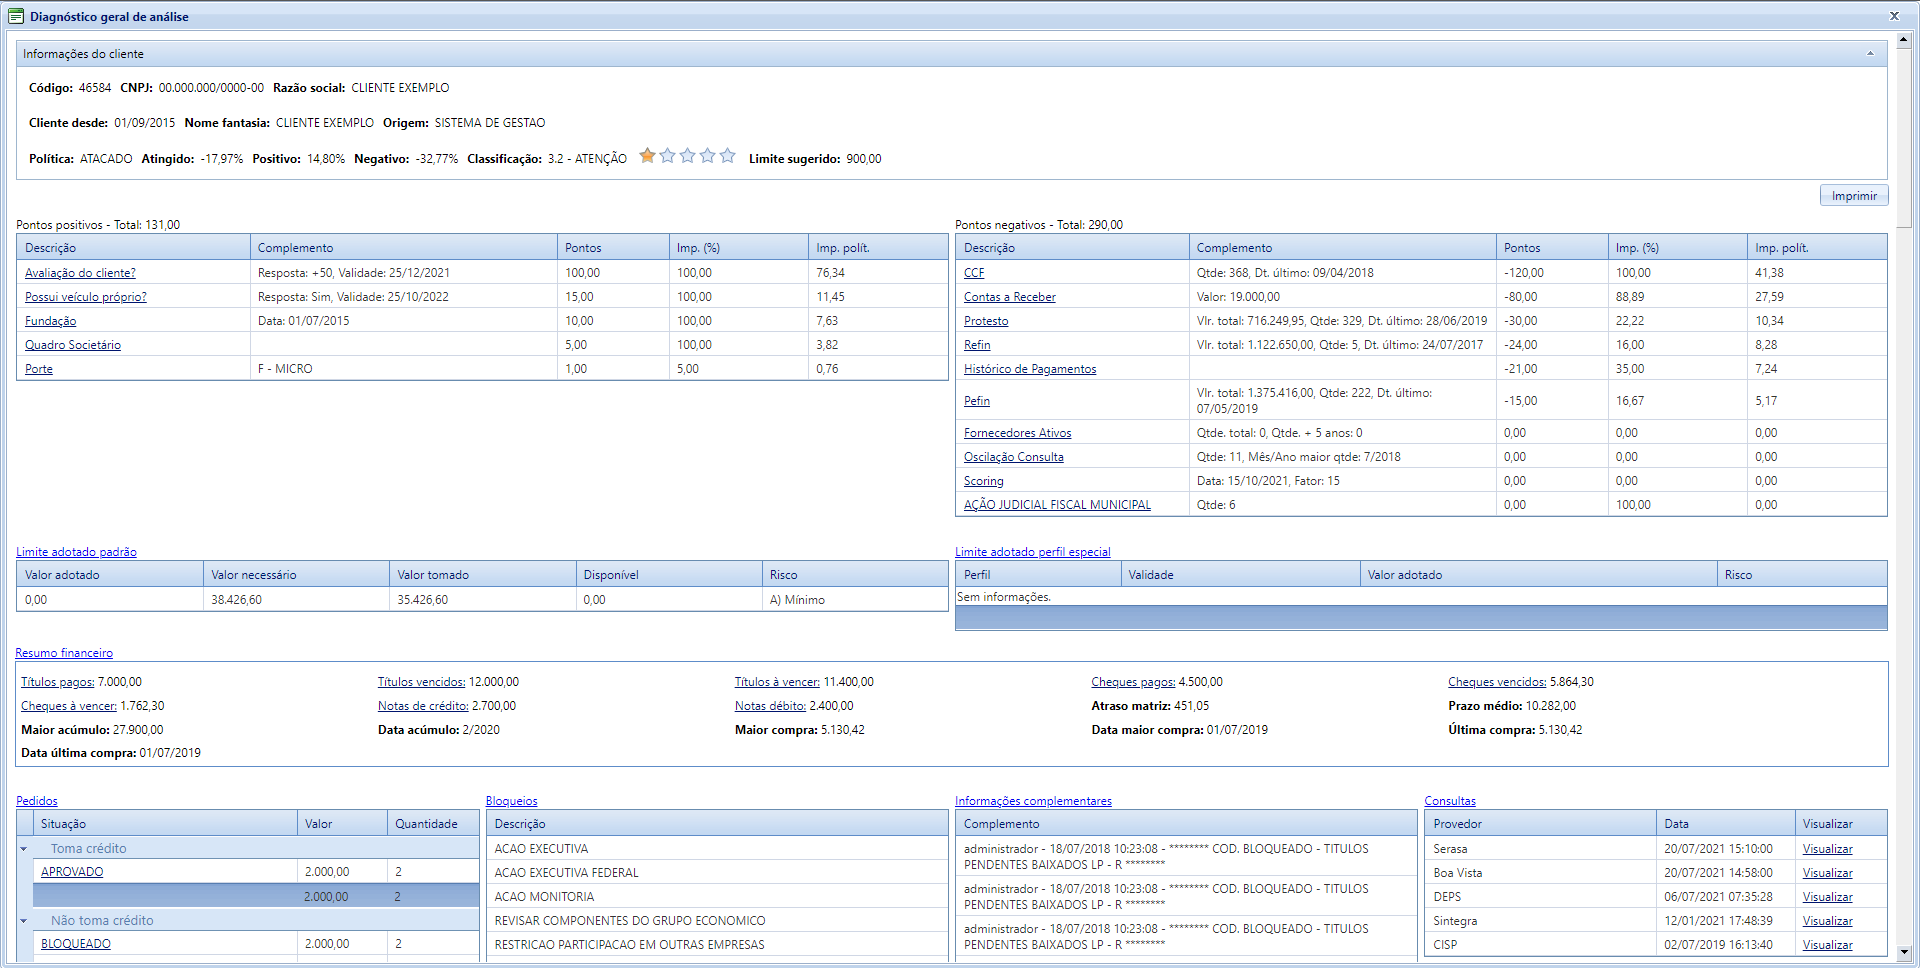
Task: Open the Porte link
Action: (39, 369)
